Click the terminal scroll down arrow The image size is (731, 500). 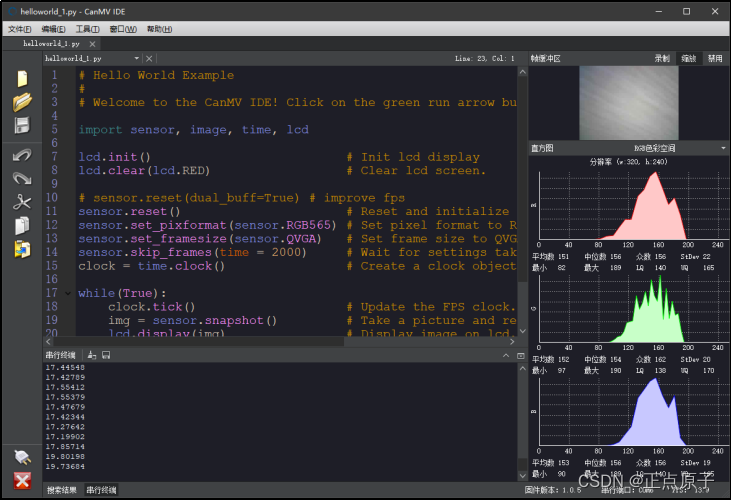click(523, 476)
